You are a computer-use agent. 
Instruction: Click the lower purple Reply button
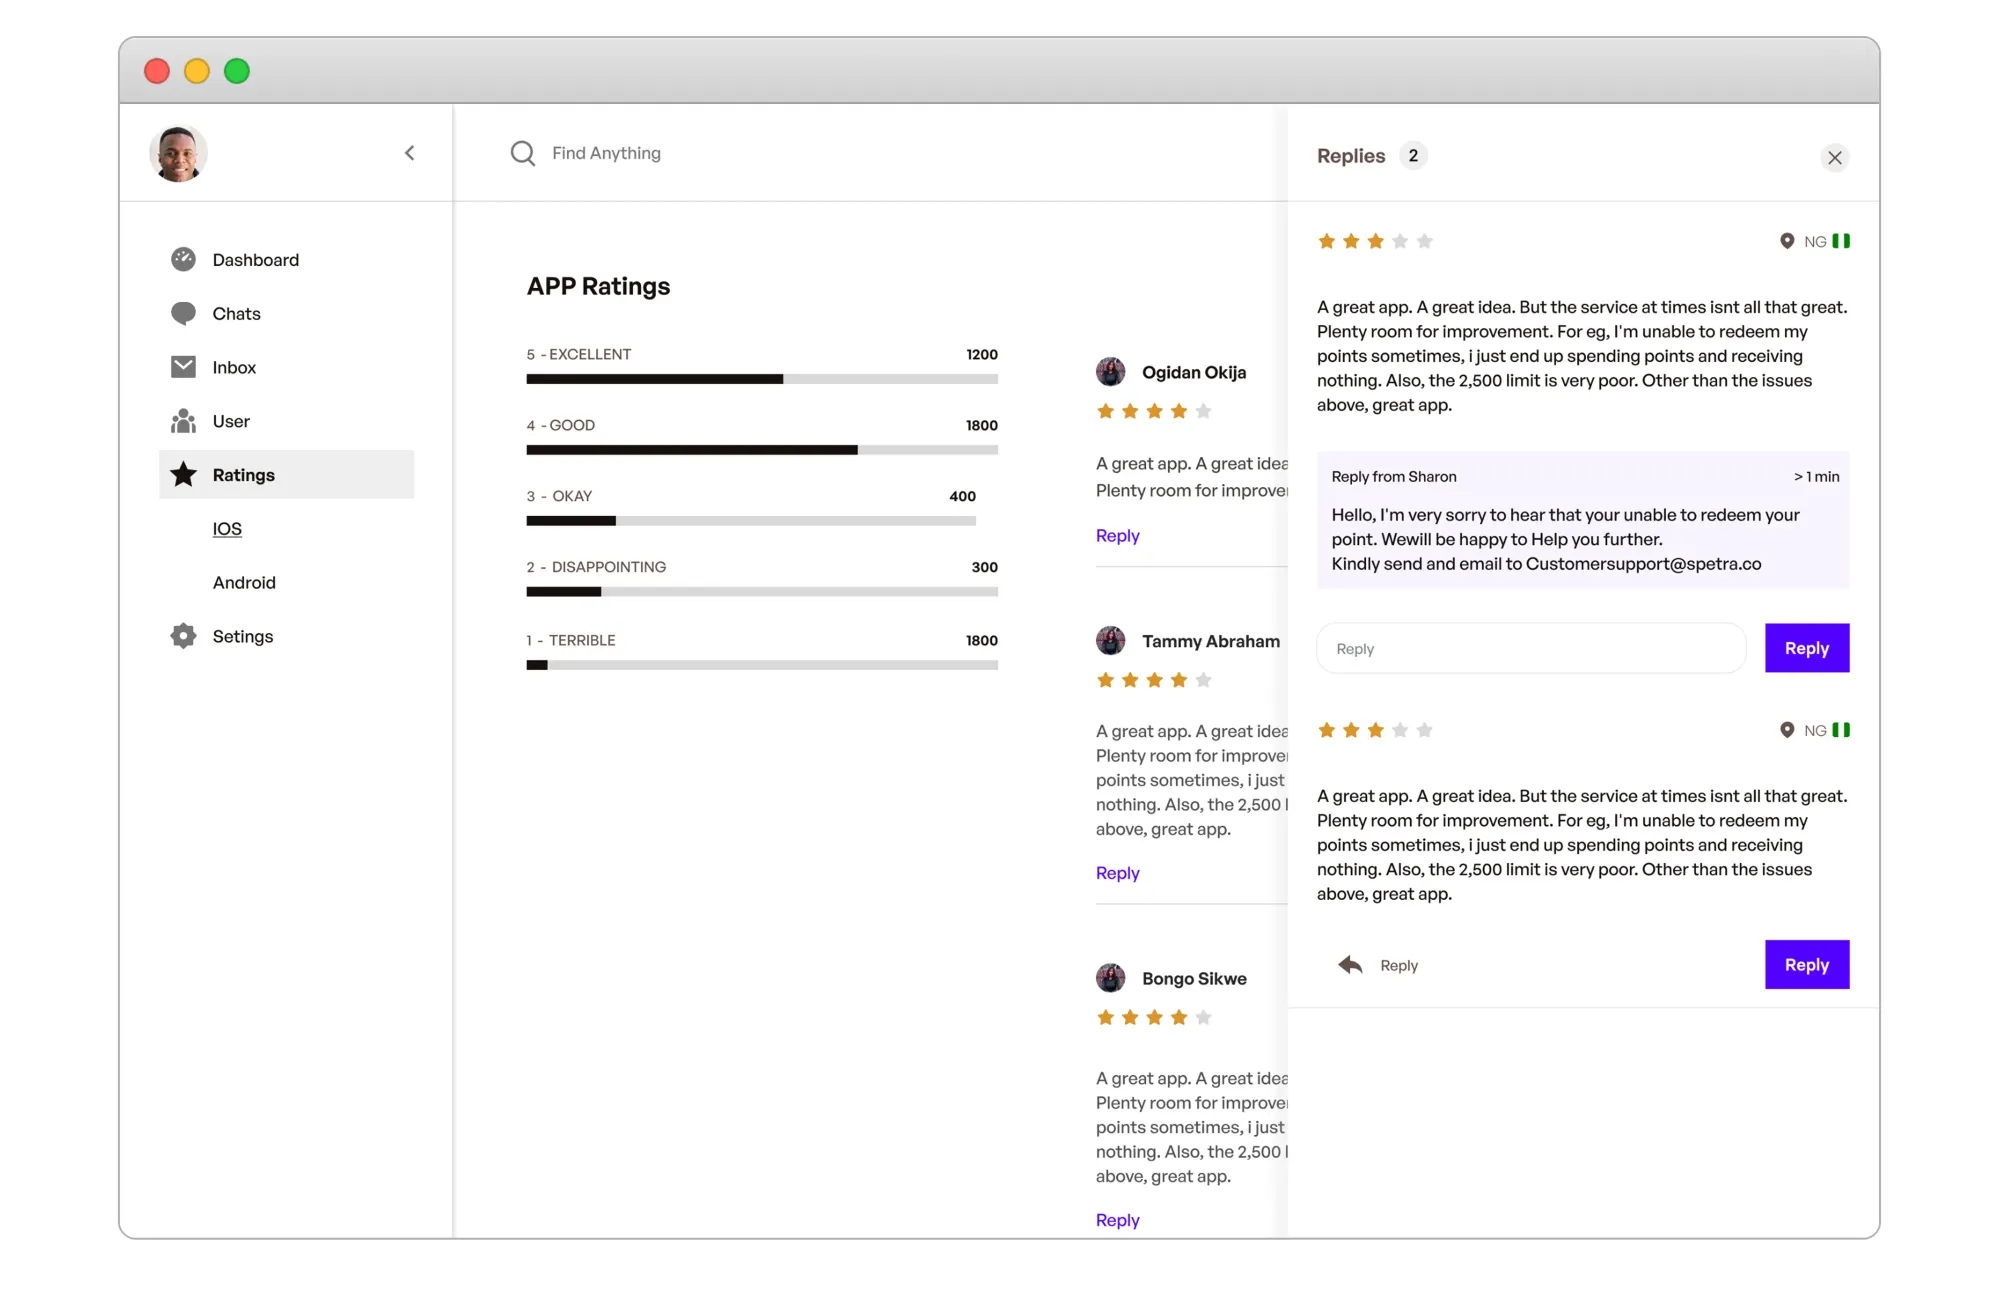(x=1806, y=965)
